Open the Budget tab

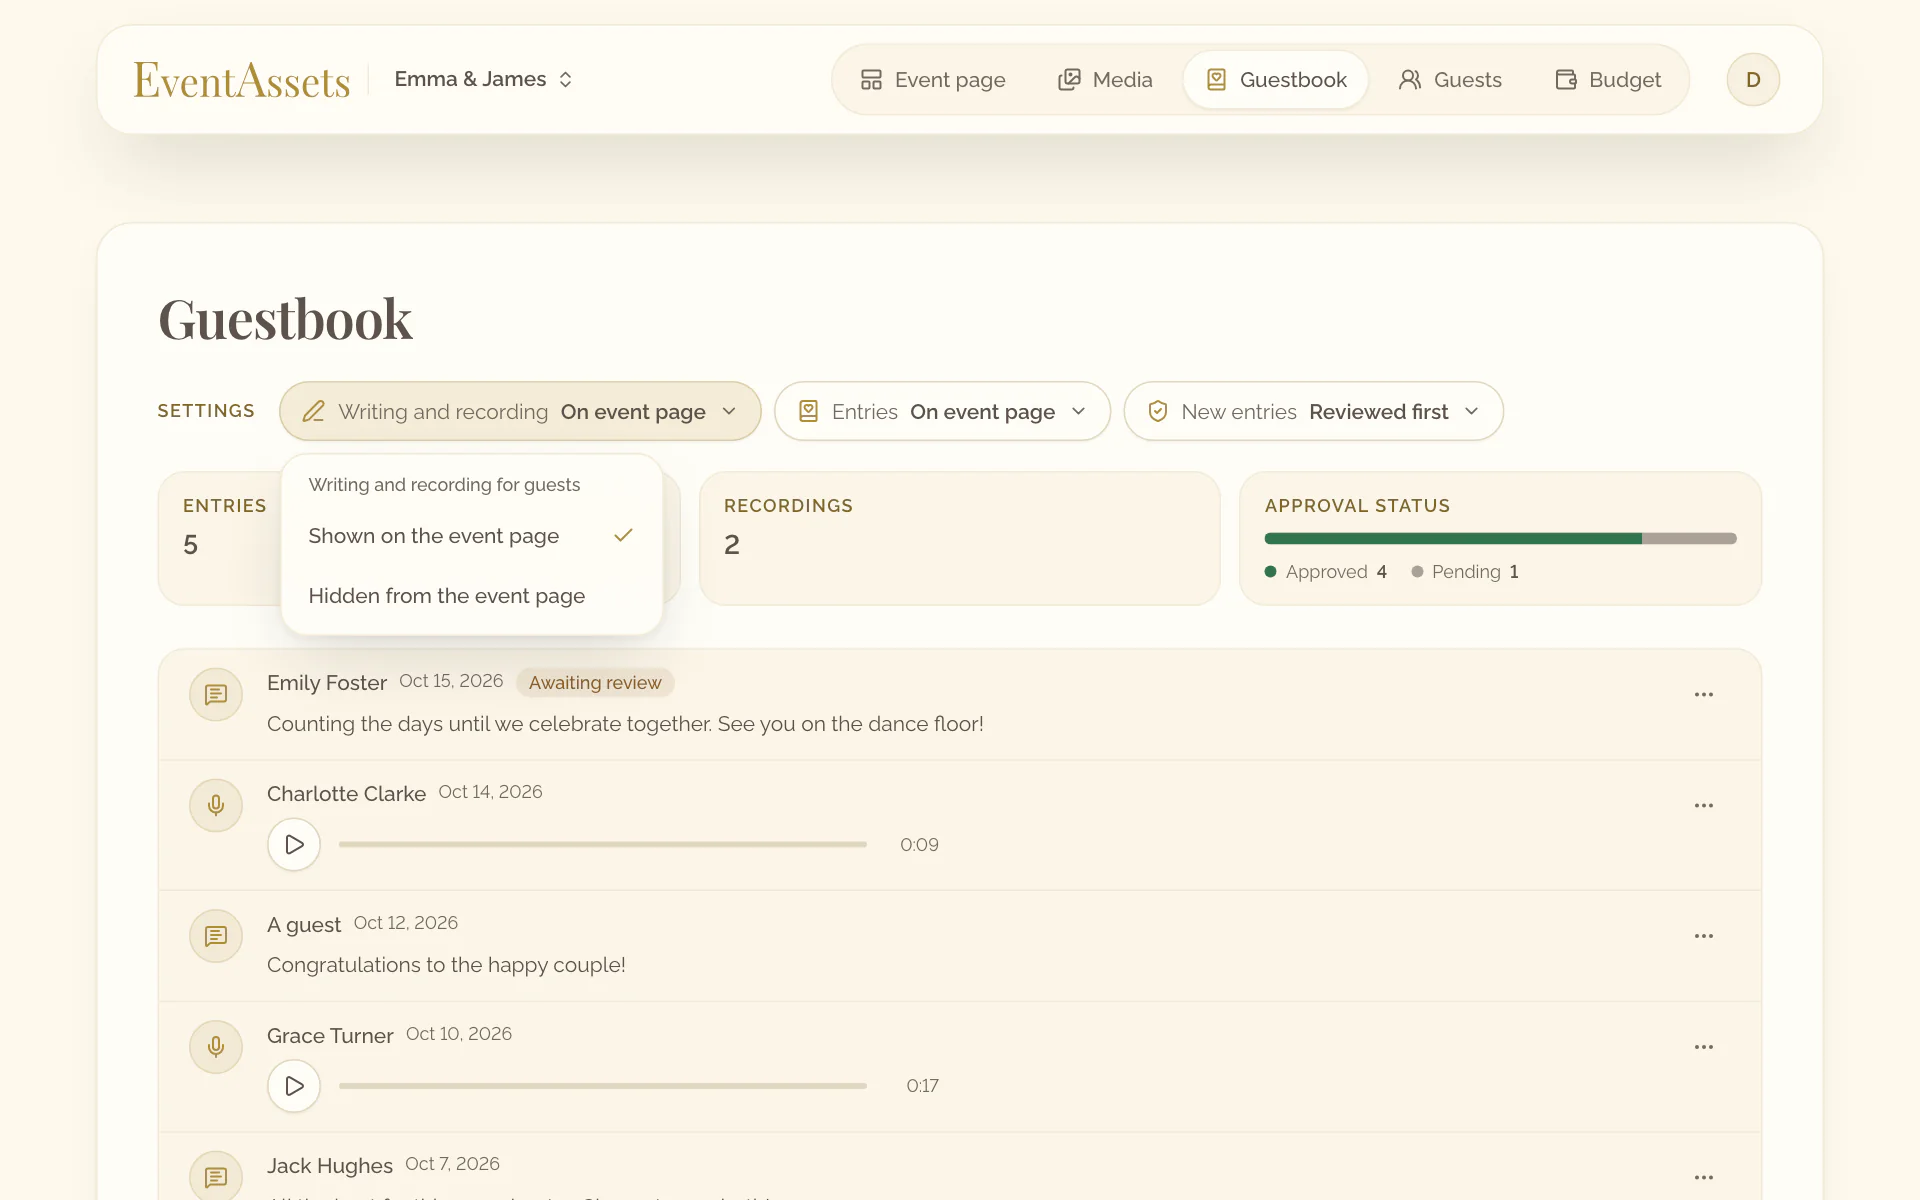pos(1608,80)
